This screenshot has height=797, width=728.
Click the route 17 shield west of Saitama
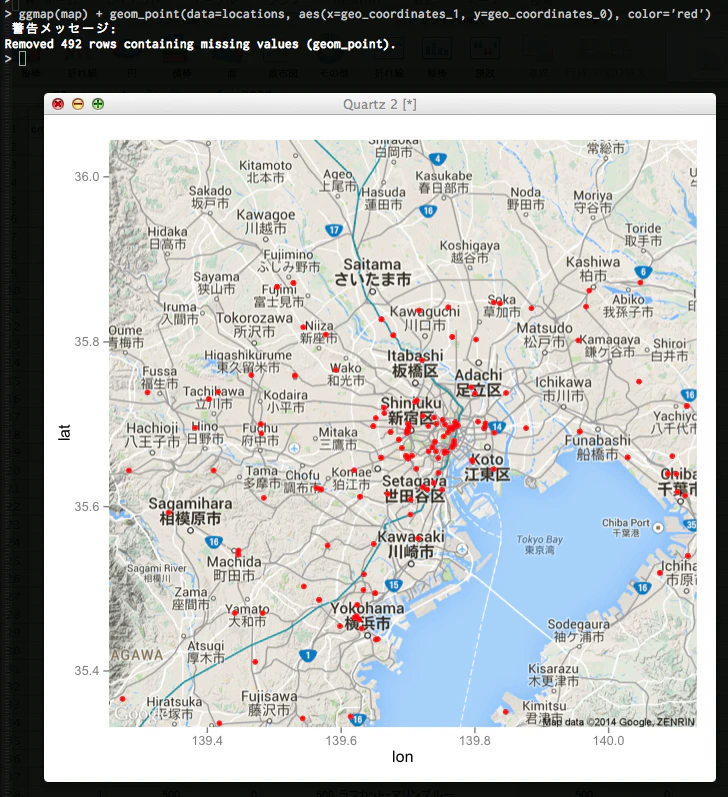[333, 230]
